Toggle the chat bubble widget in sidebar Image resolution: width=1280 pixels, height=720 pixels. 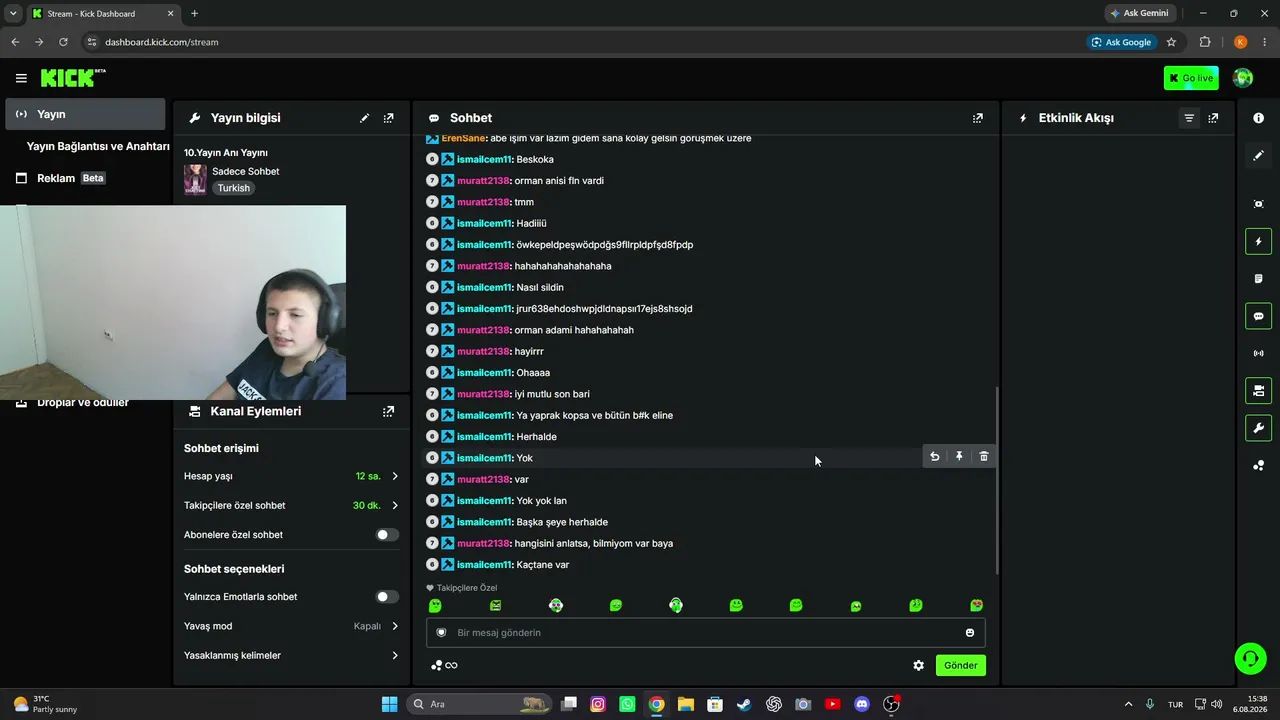(x=1258, y=316)
